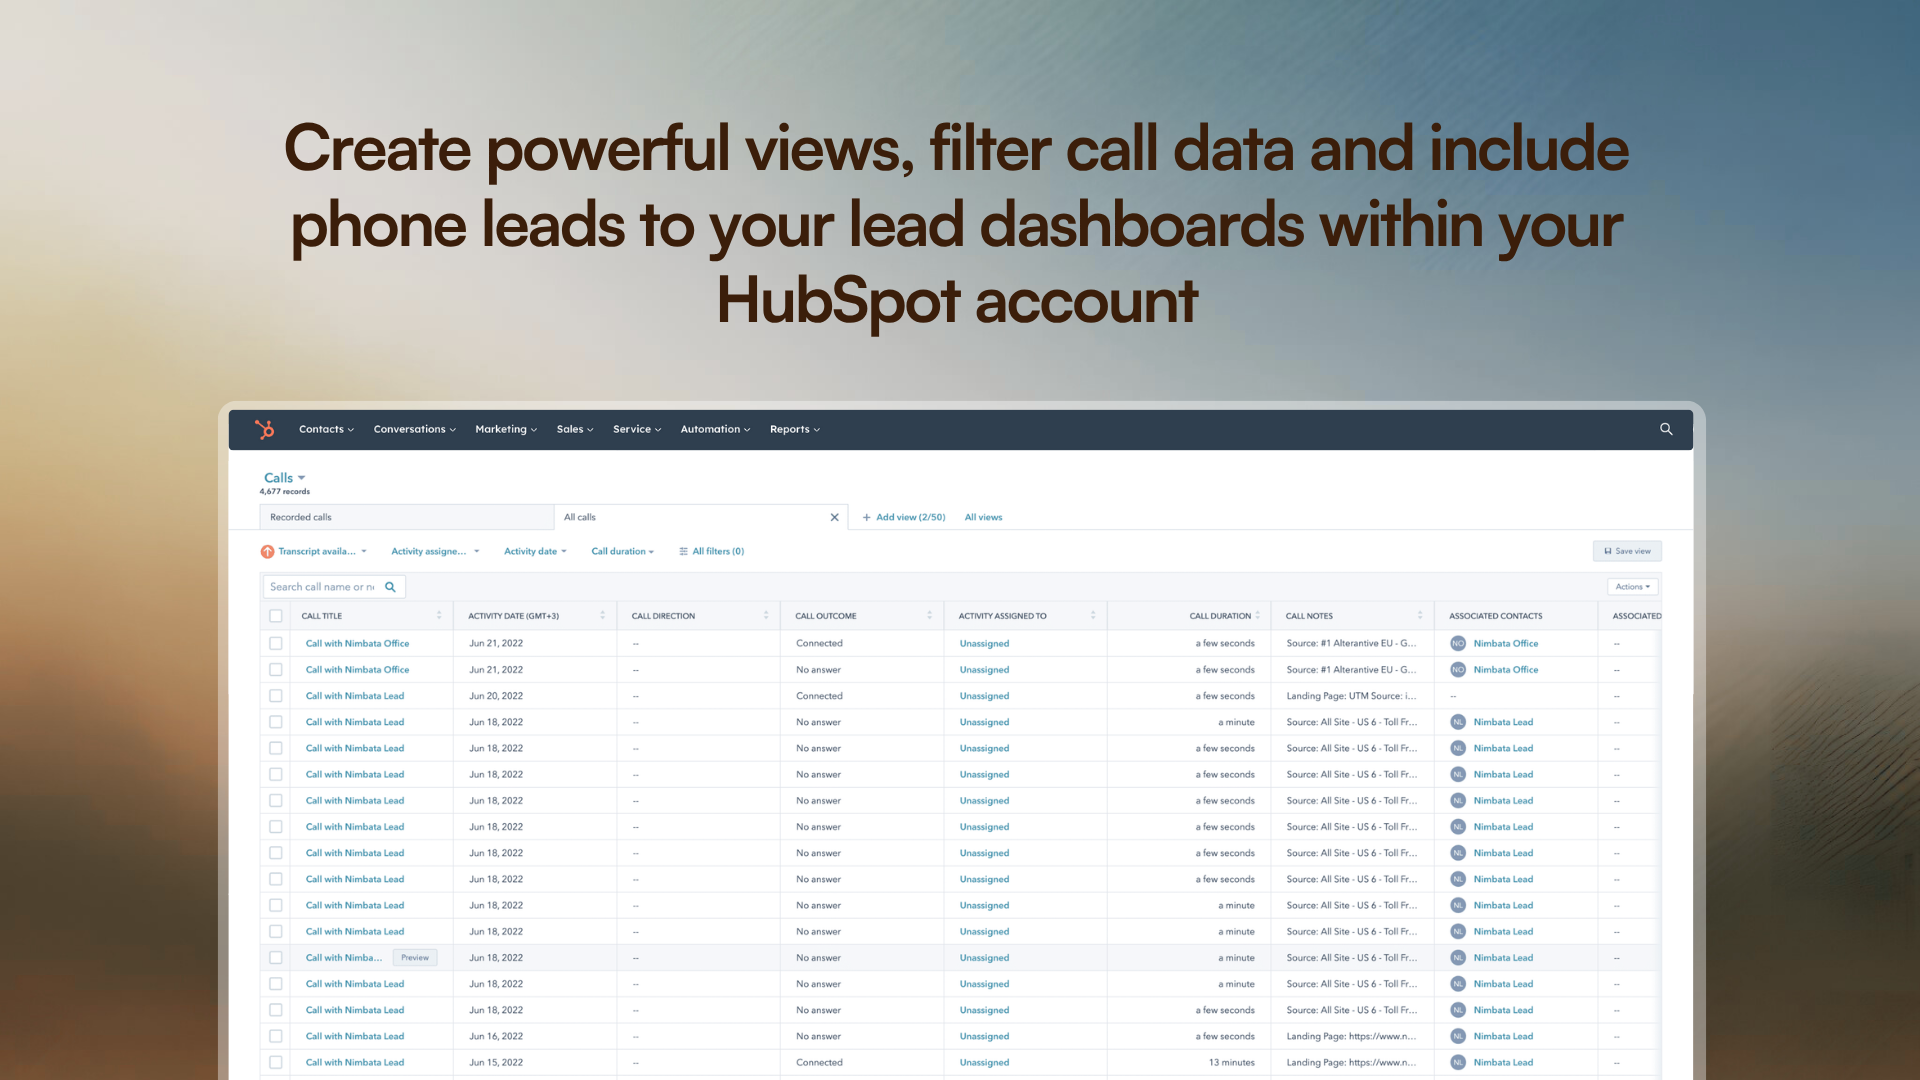Switch to Recorded calls view tab

[x=407, y=517]
